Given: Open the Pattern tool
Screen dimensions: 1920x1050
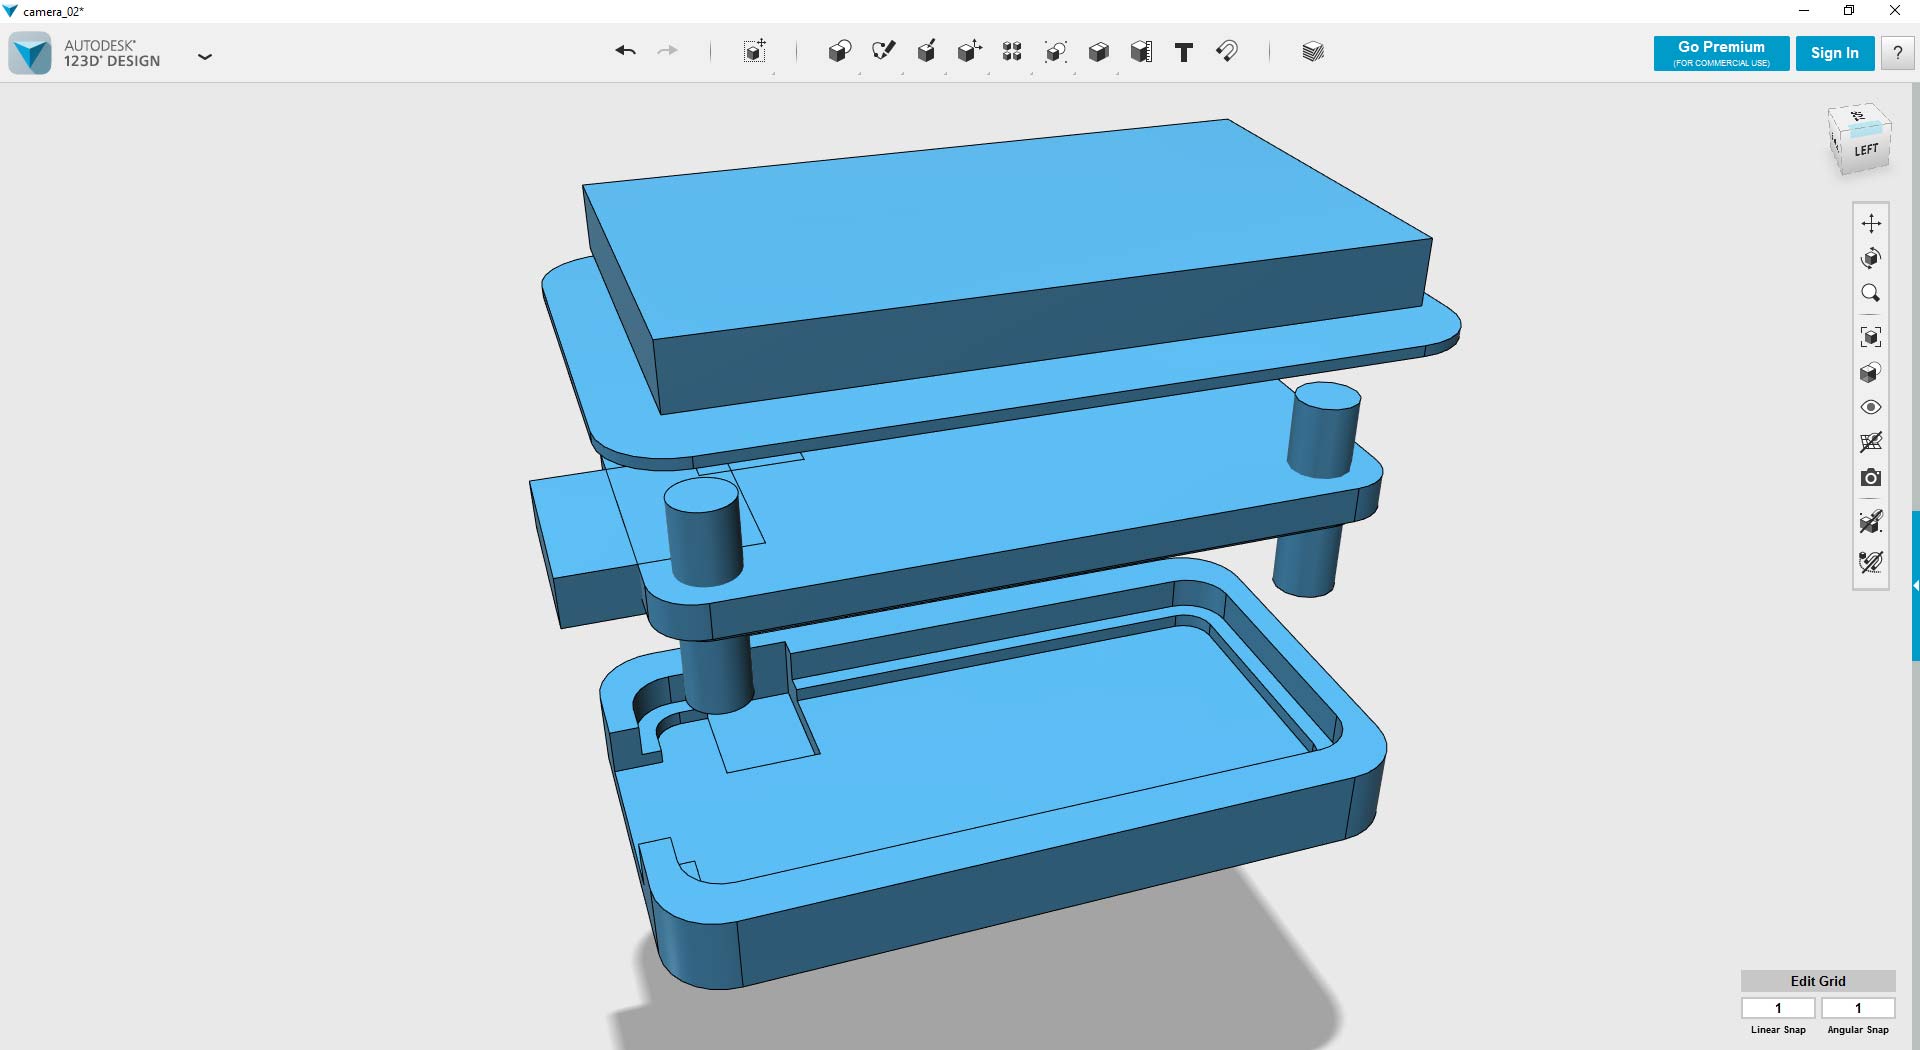Looking at the screenshot, I should (x=1011, y=51).
